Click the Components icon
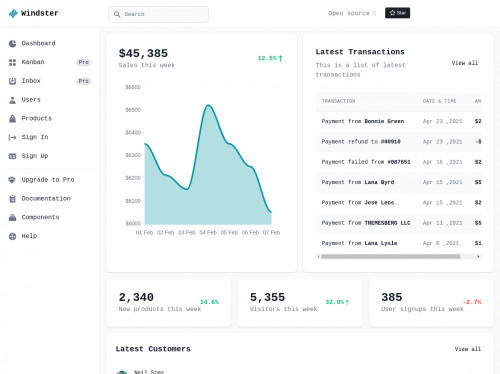 tap(12, 217)
